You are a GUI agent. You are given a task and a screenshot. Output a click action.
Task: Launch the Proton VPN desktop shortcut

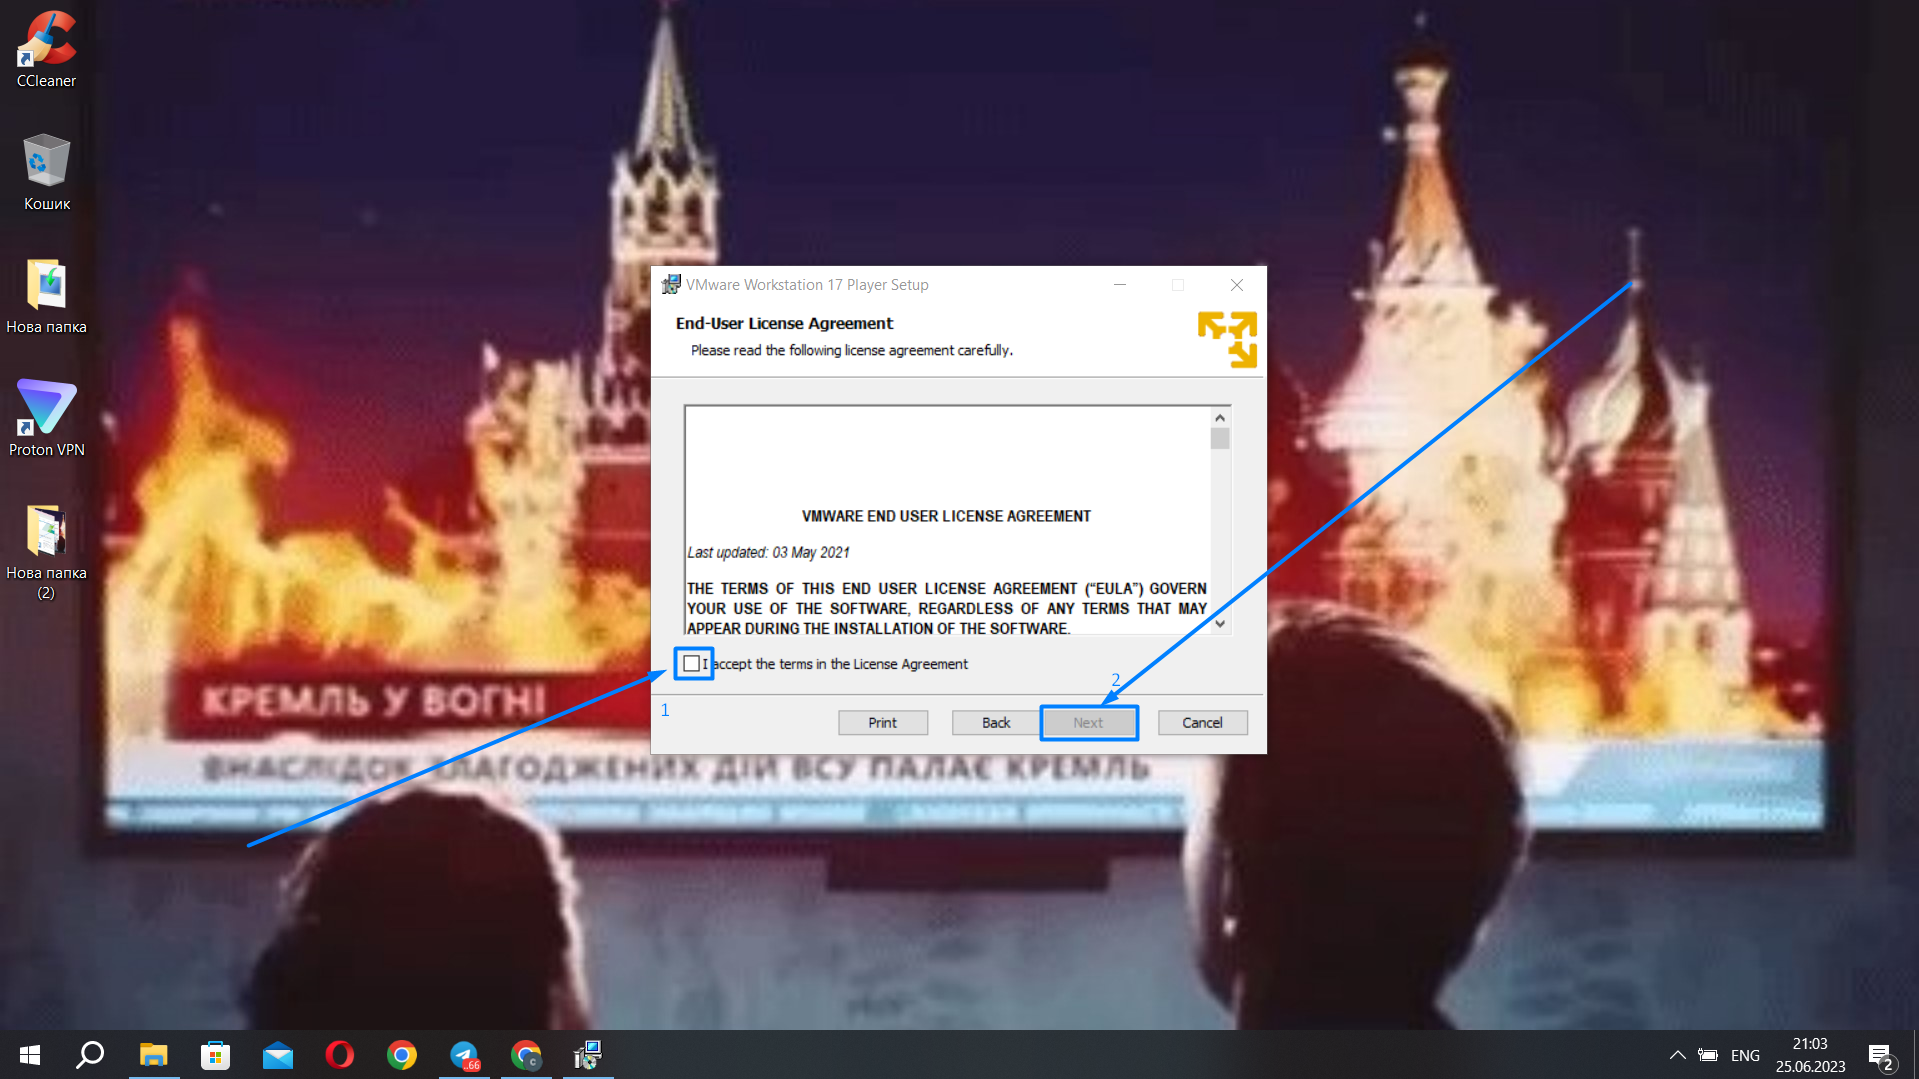click(x=46, y=418)
